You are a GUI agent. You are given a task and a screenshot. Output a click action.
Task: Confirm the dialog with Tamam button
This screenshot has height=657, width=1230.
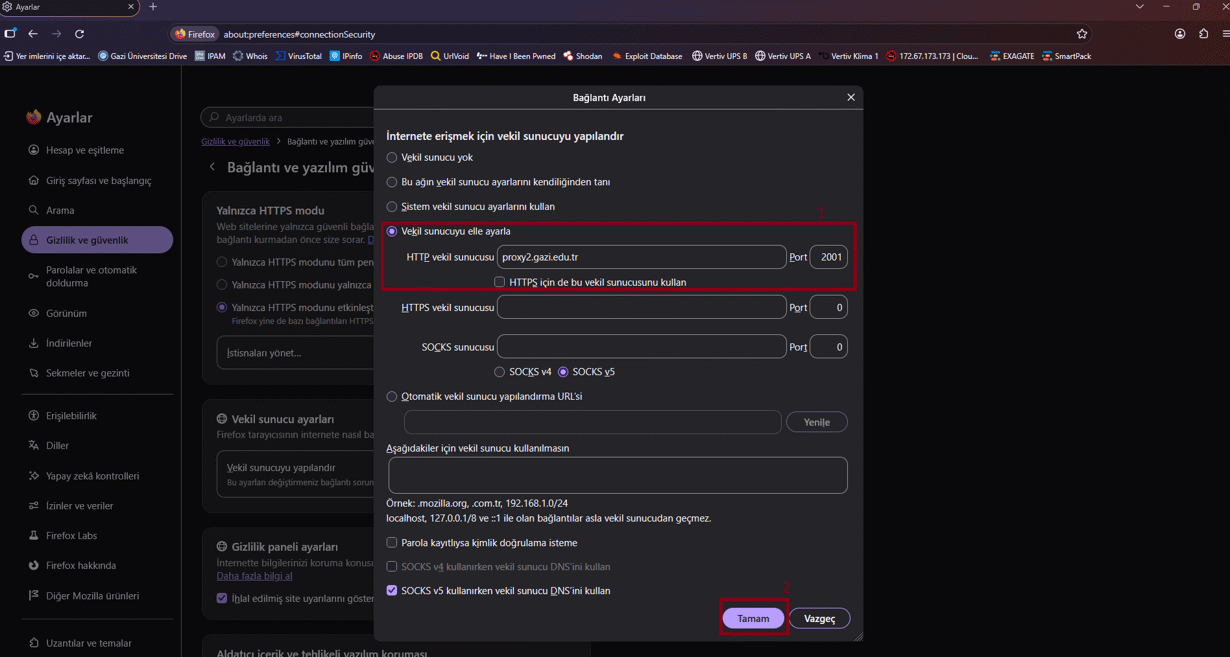pos(753,618)
